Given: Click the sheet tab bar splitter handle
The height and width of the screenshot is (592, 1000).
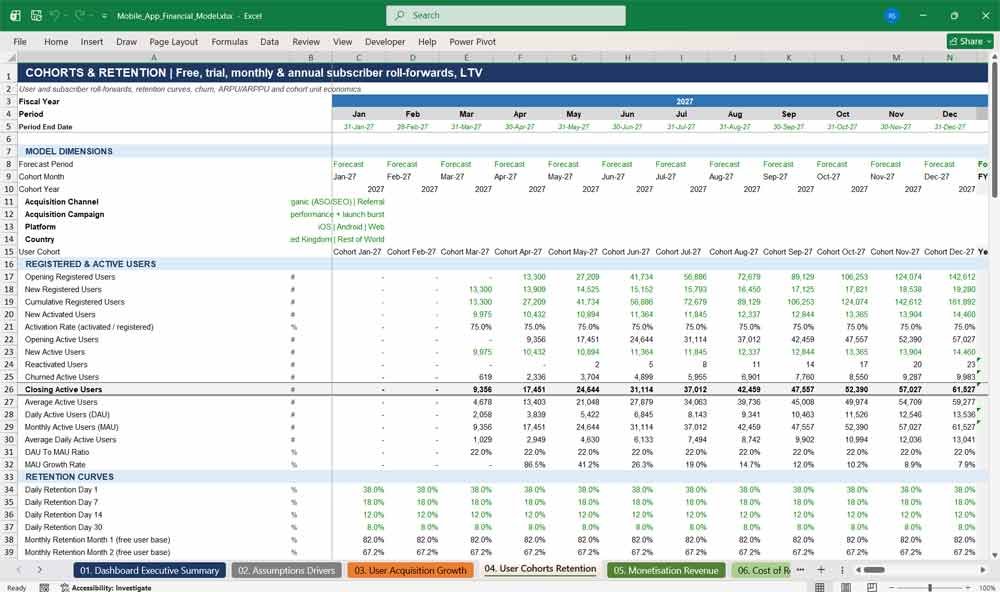Looking at the screenshot, I should point(842,570).
